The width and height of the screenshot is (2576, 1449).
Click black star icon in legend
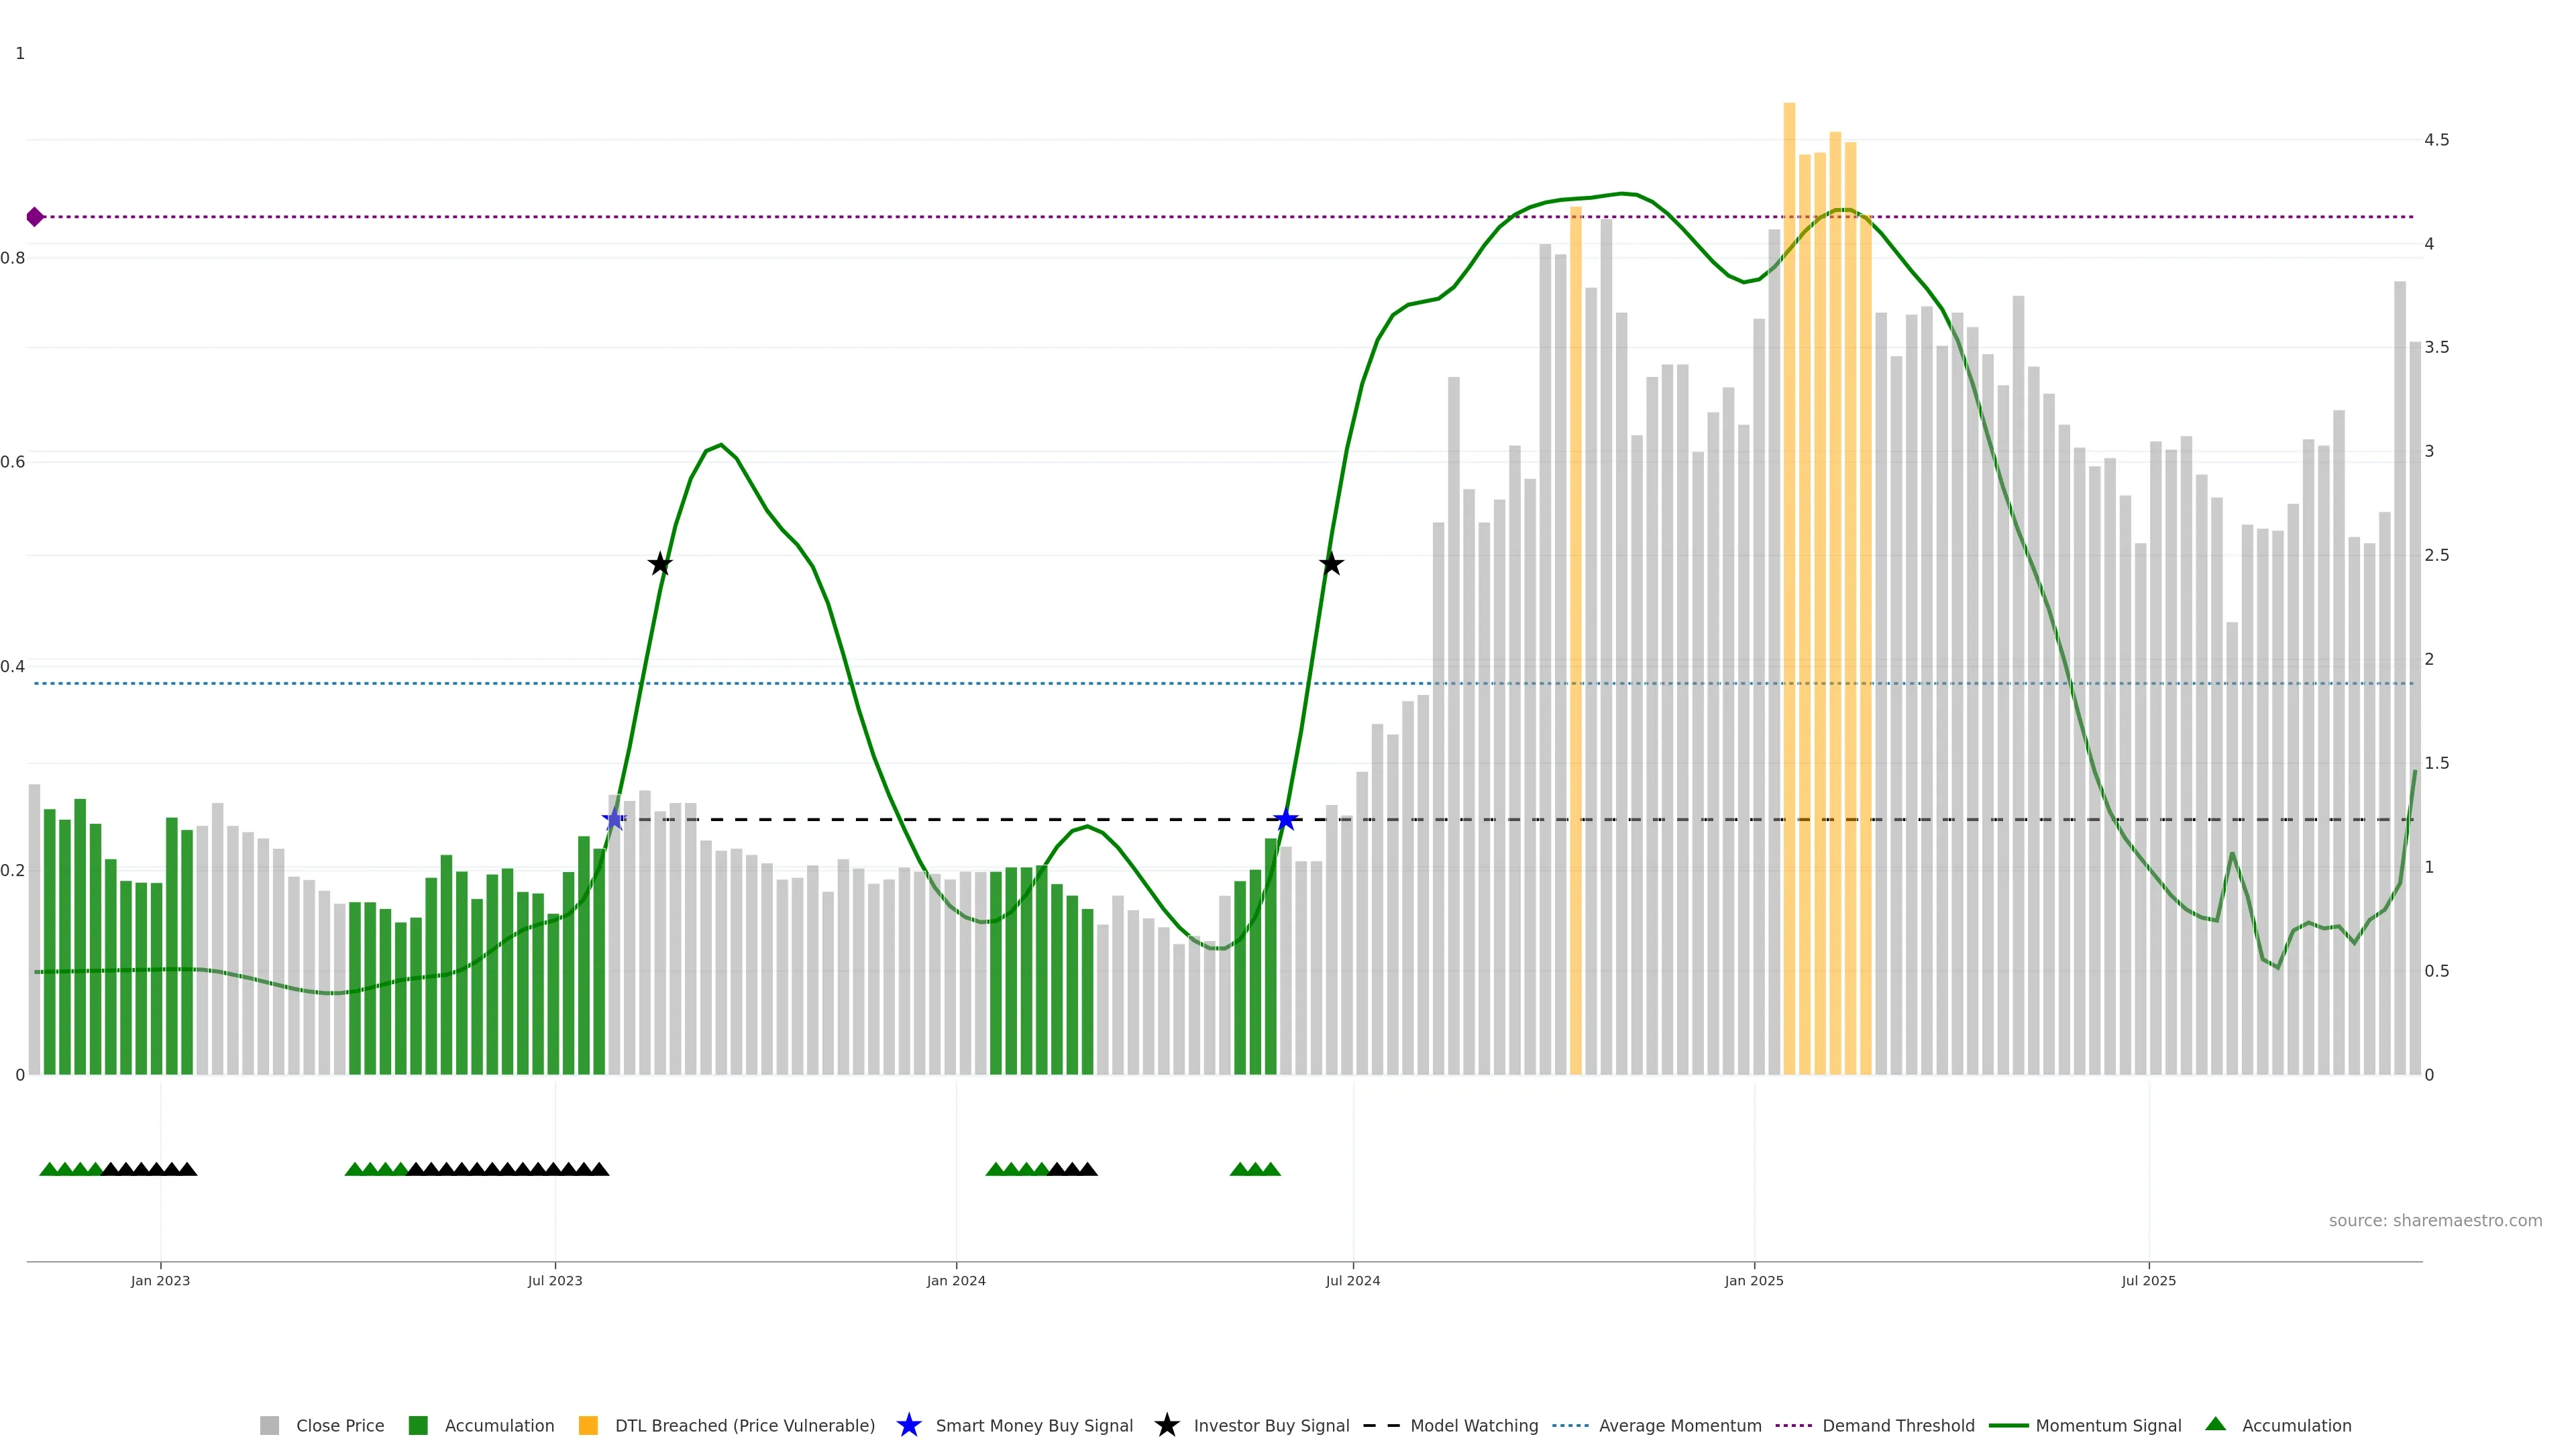click(1166, 1425)
